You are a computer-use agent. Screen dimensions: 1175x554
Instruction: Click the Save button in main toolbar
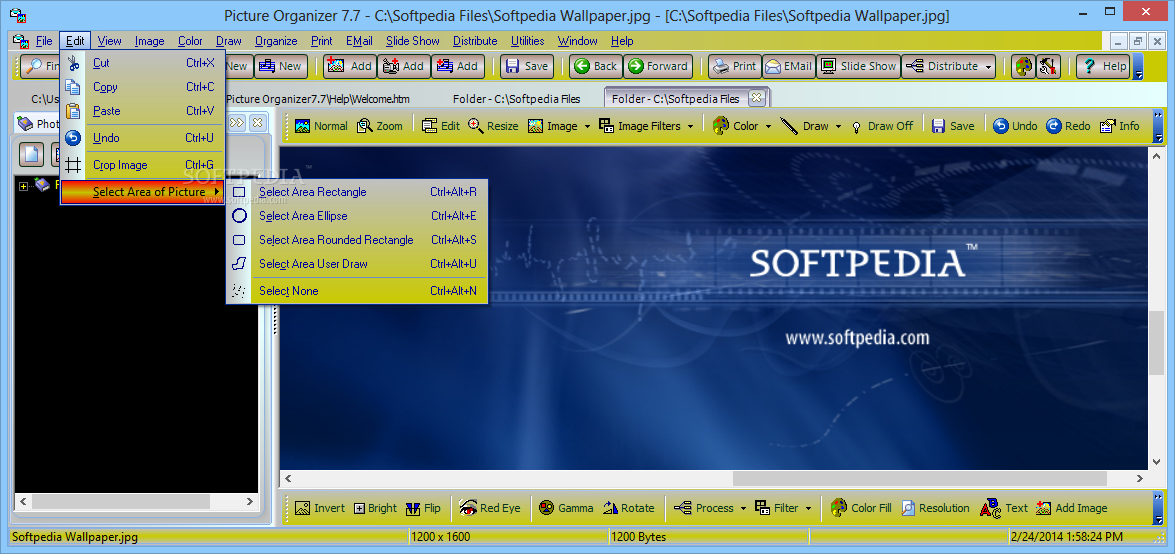[527, 66]
